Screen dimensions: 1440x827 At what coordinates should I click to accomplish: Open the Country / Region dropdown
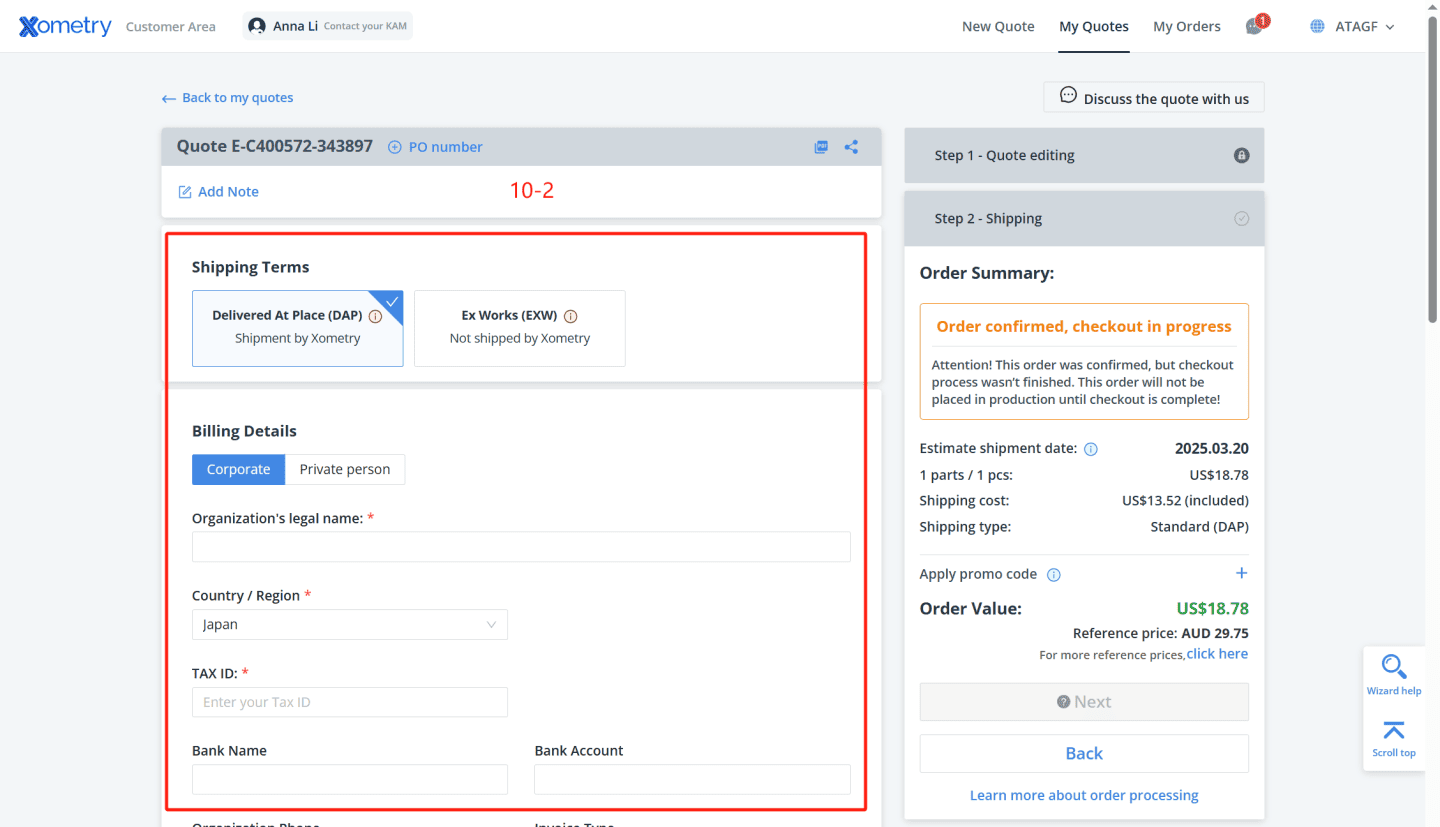[349, 624]
